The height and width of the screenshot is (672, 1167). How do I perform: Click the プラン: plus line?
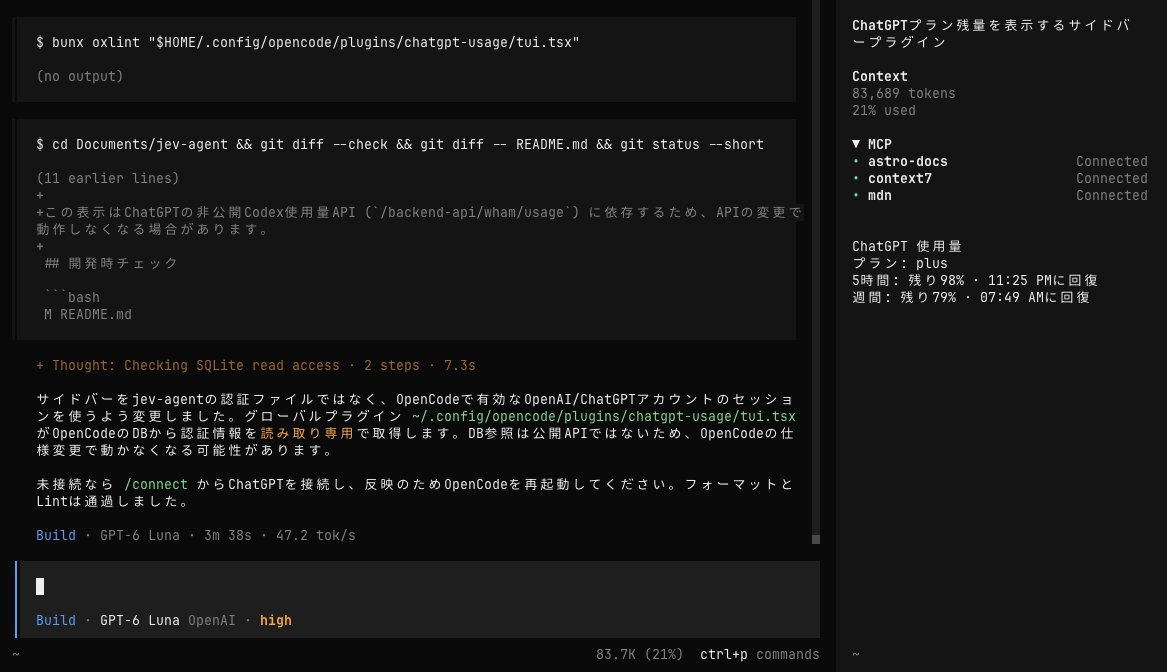(900, 263)
